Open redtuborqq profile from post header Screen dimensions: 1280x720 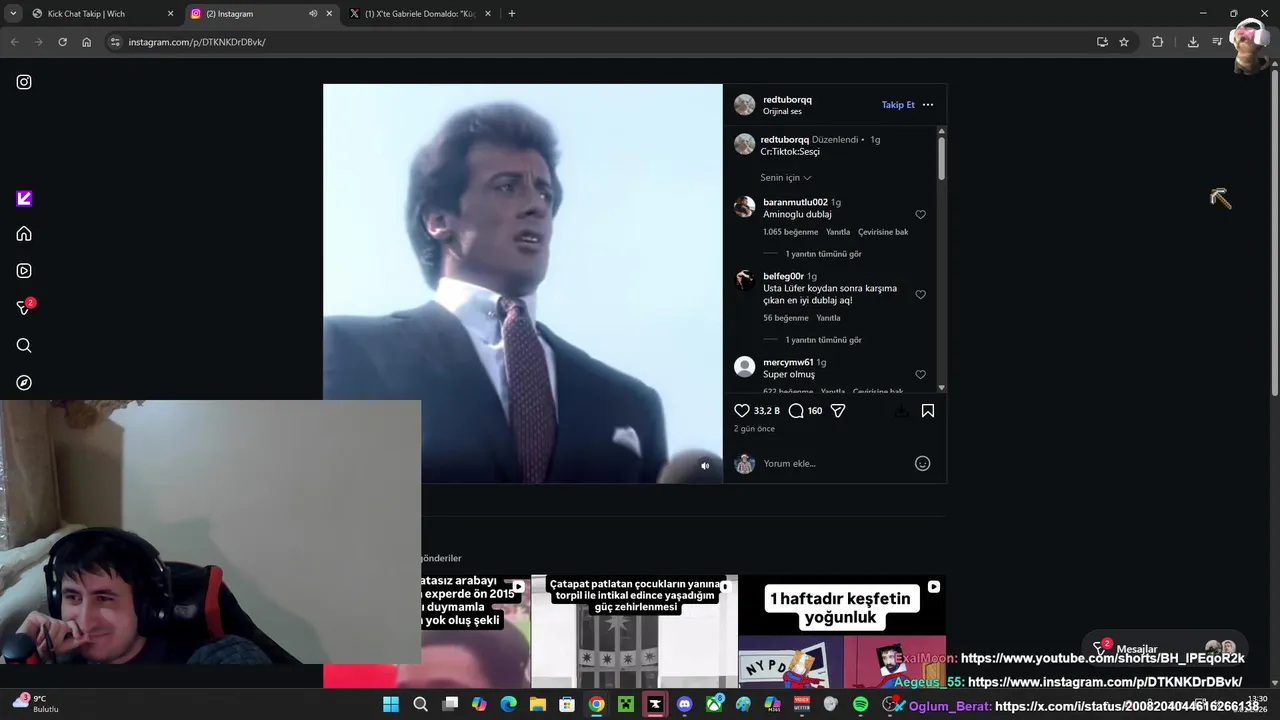coord(787,99)
